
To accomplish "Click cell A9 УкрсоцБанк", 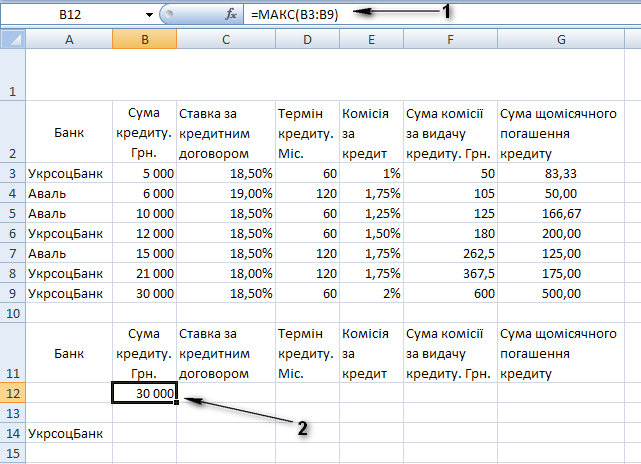I will click(x=69, y=294).
